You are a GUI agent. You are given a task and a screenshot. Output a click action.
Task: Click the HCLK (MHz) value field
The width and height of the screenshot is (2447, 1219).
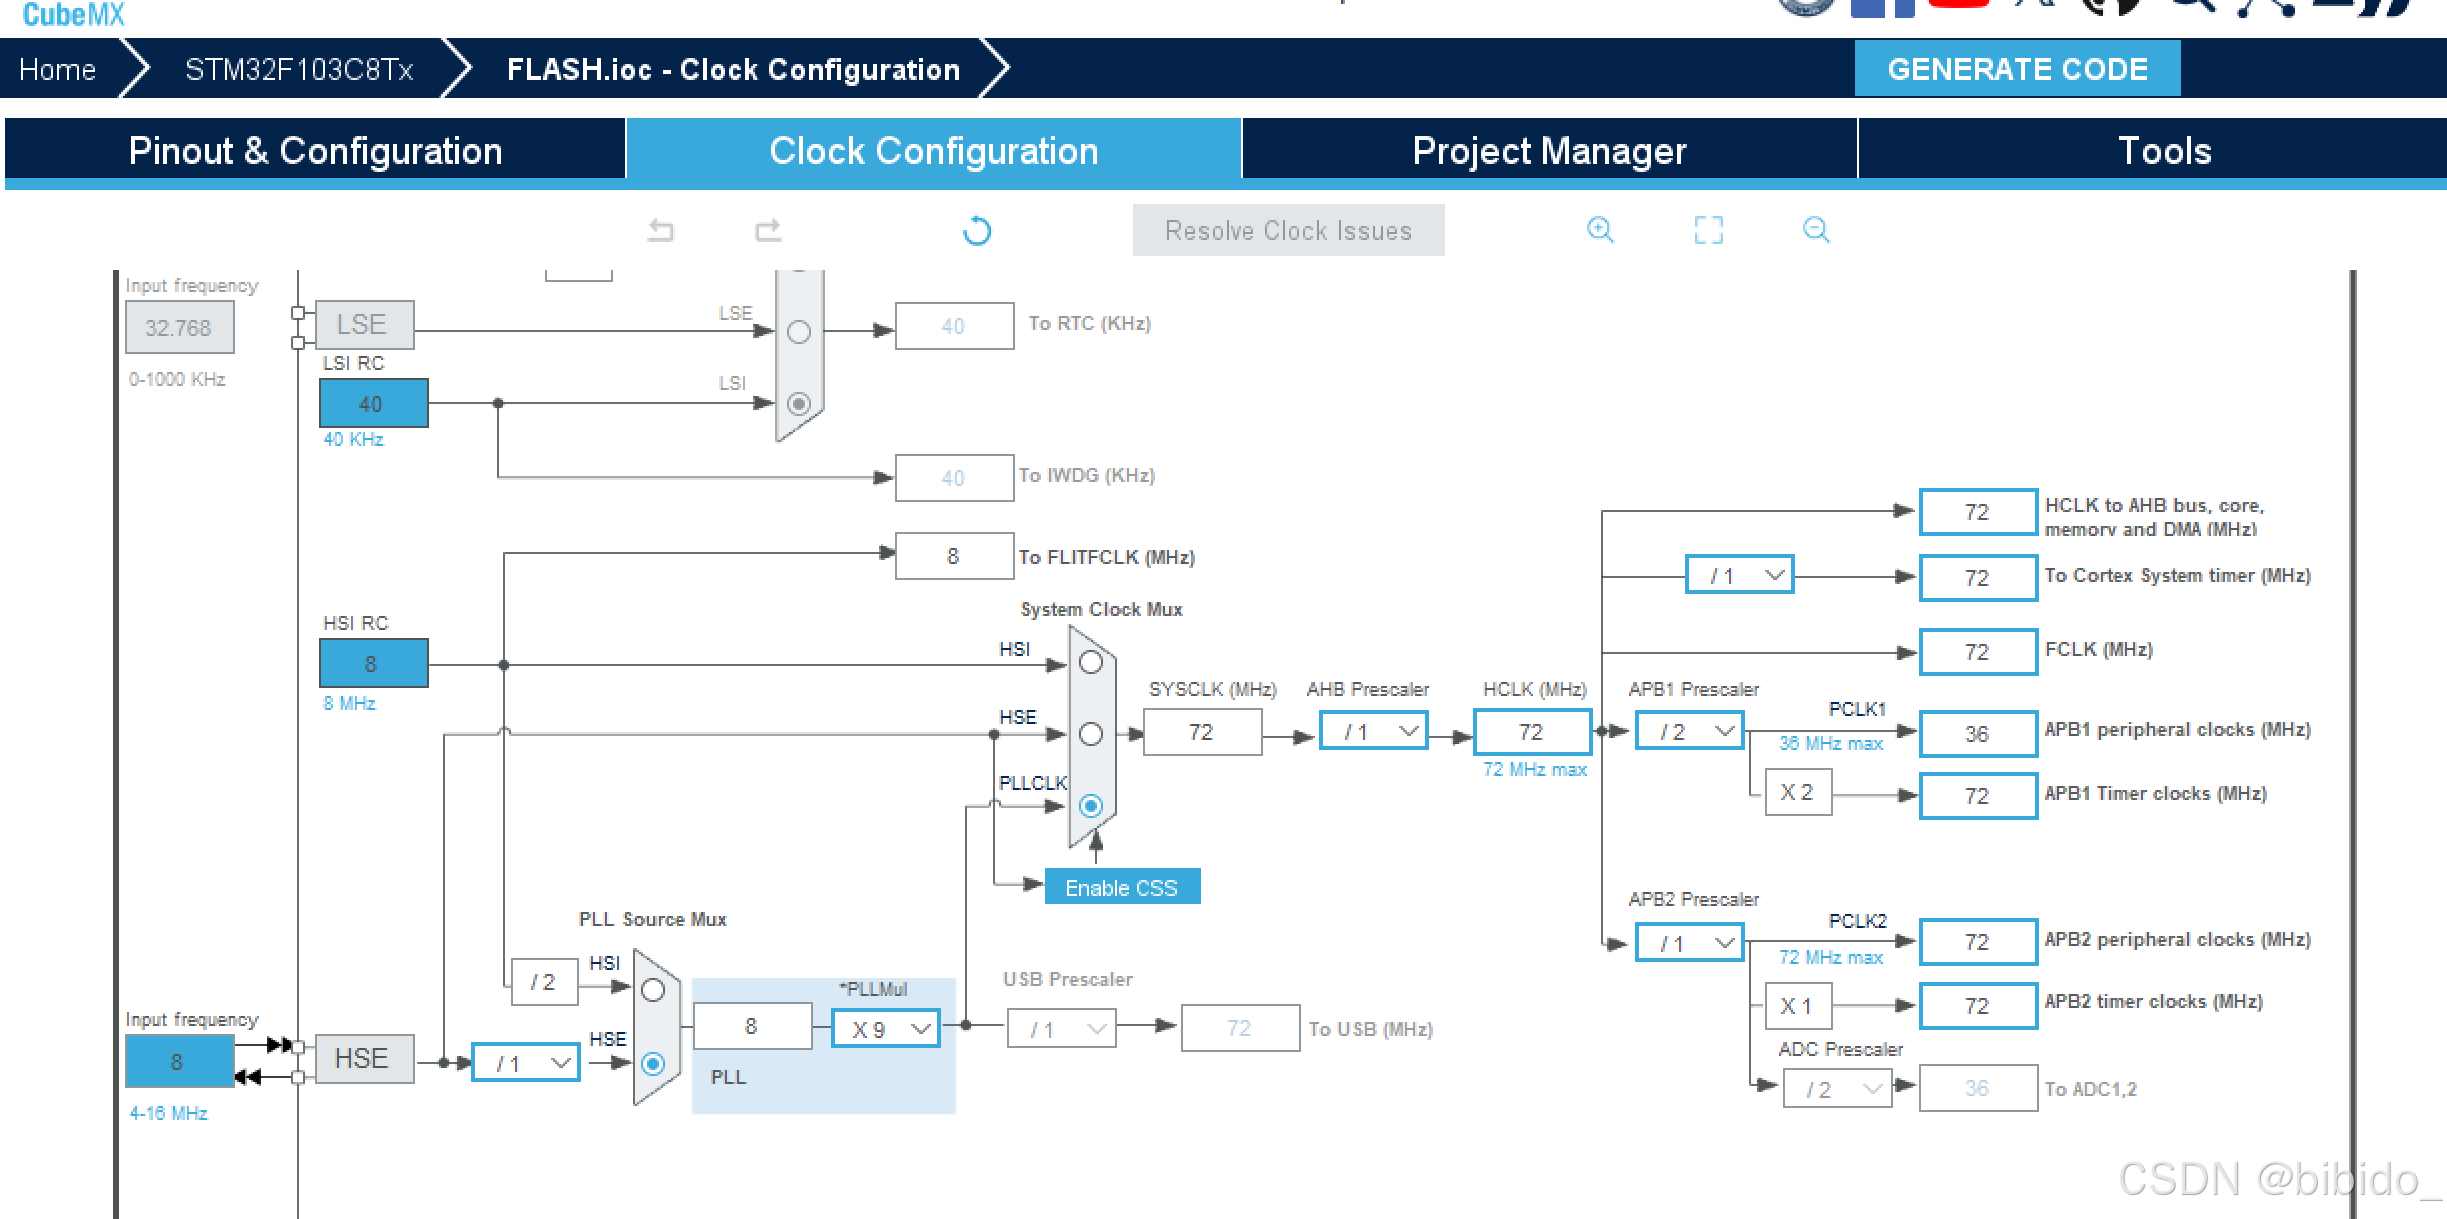1531,731
